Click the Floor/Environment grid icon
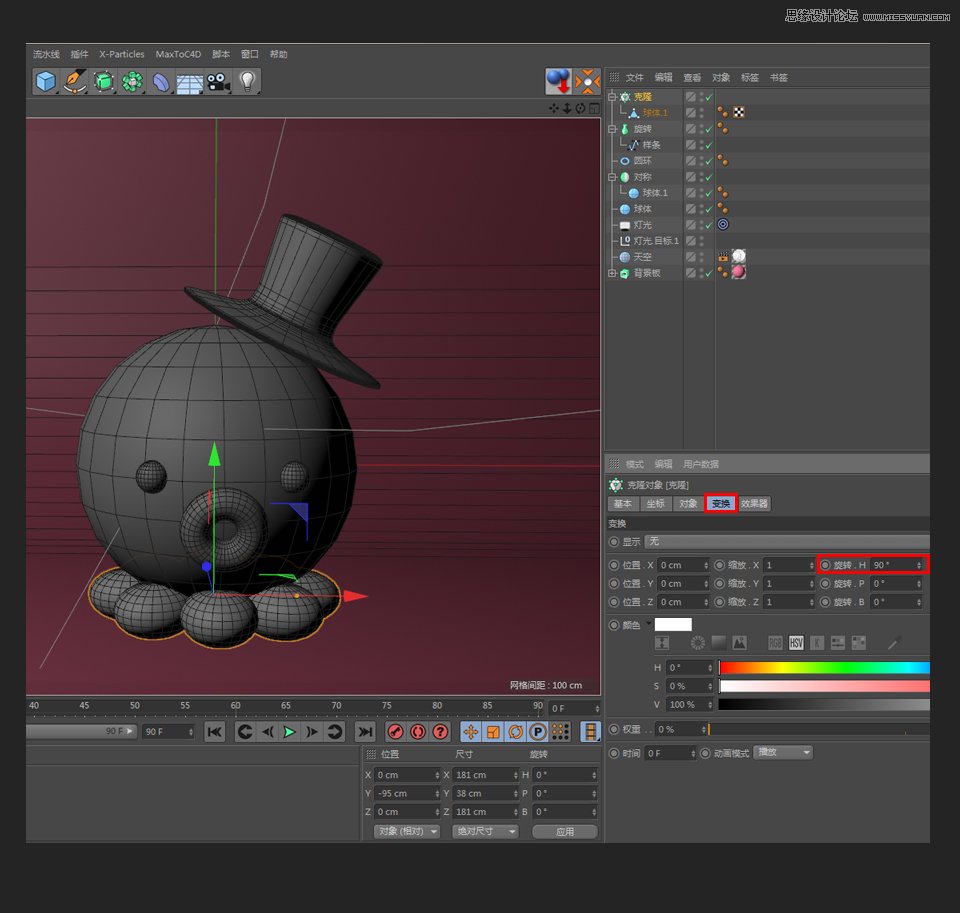The image size is (960, 913). point(190,82)
